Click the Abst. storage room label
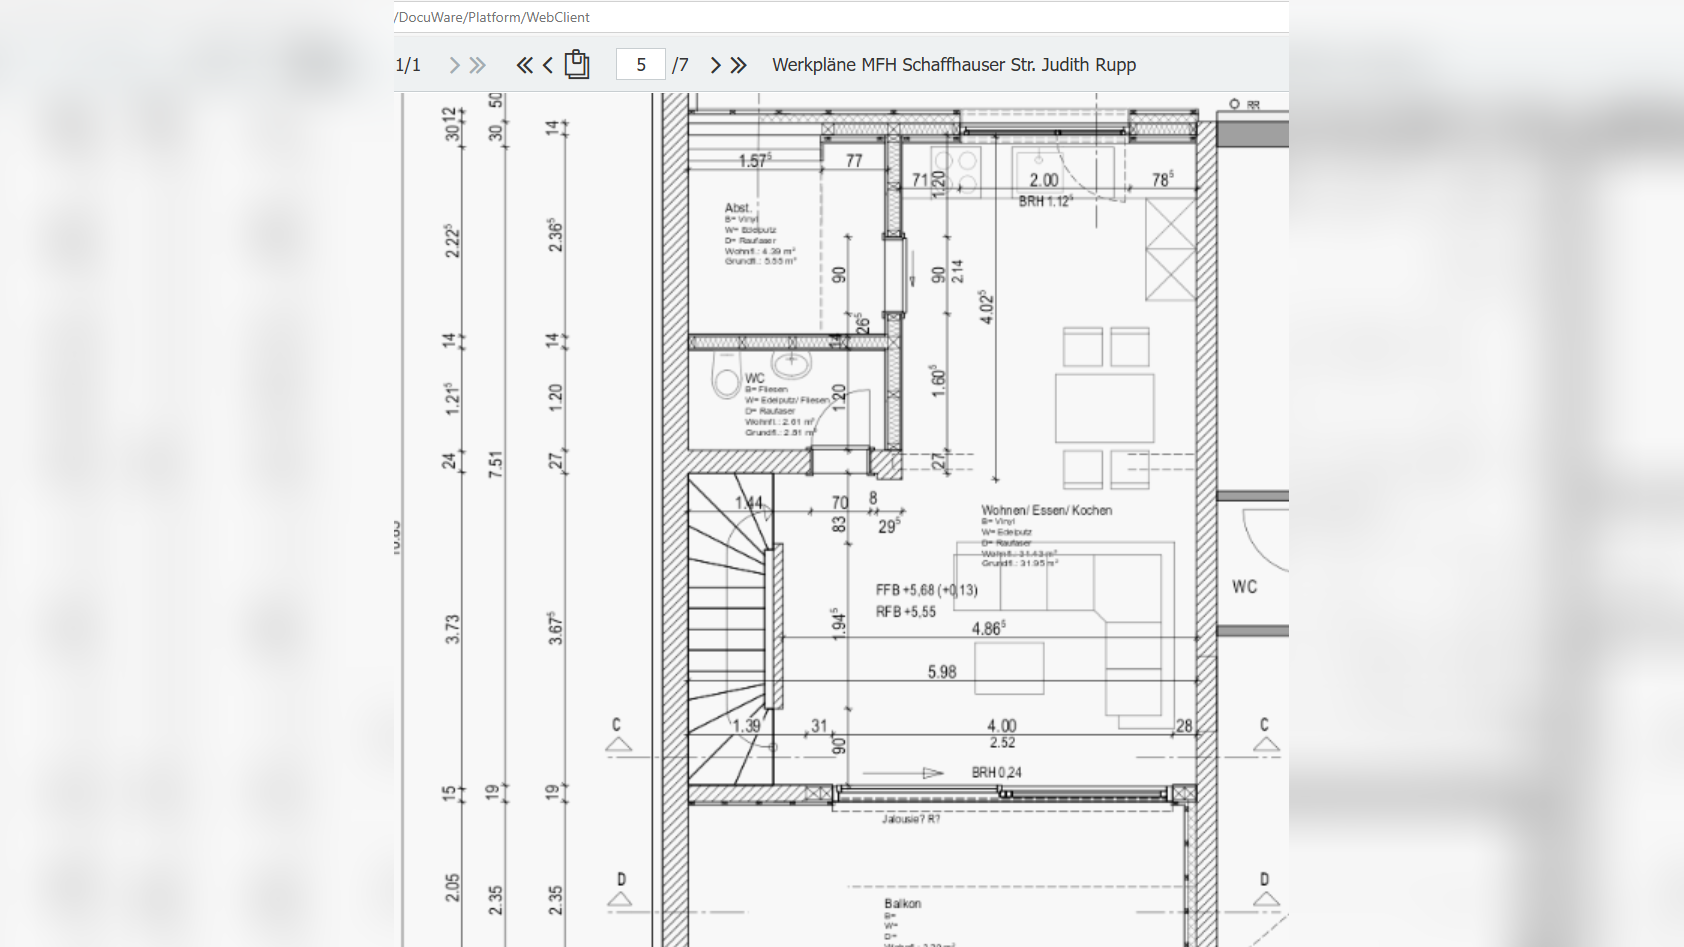The width and height of the screenshot is (1684, 947). pos(737,208)
